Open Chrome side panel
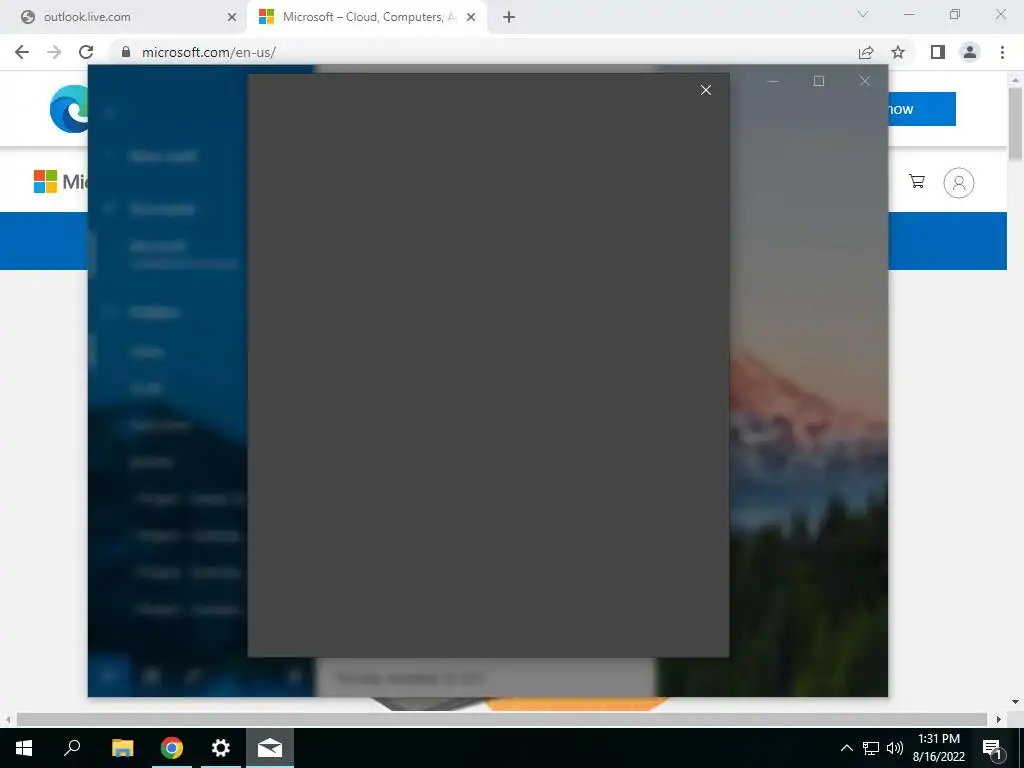1024x768 pixels. 938,52
